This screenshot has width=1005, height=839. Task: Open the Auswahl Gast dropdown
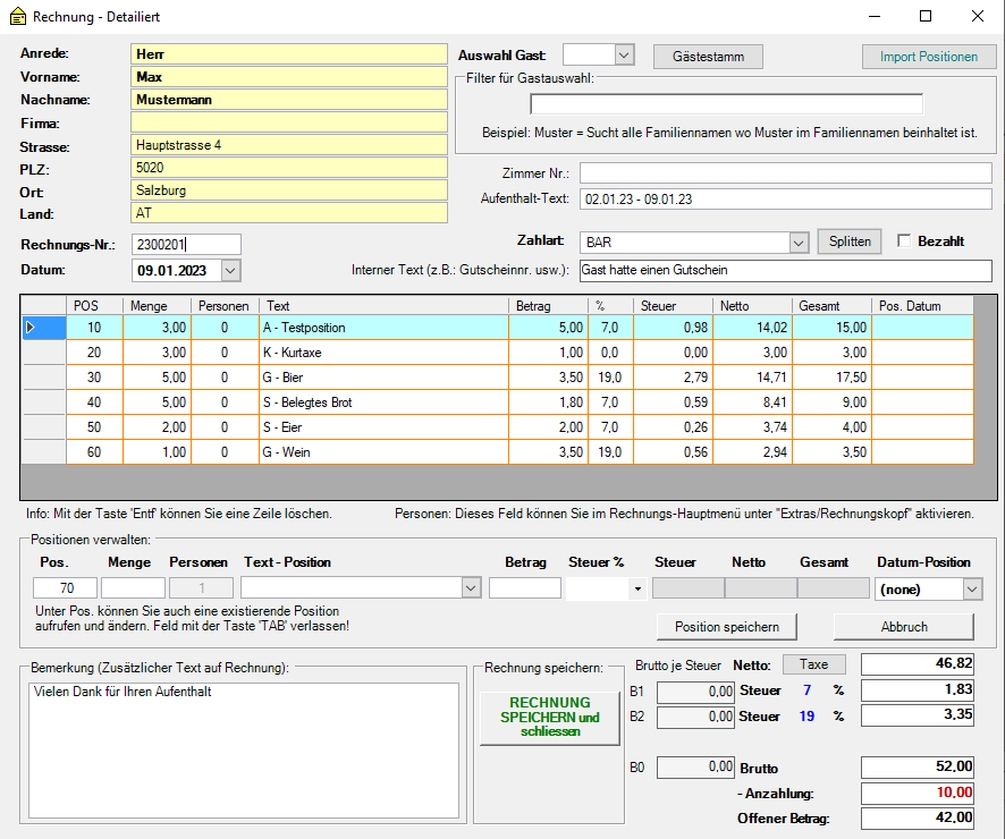624,55
